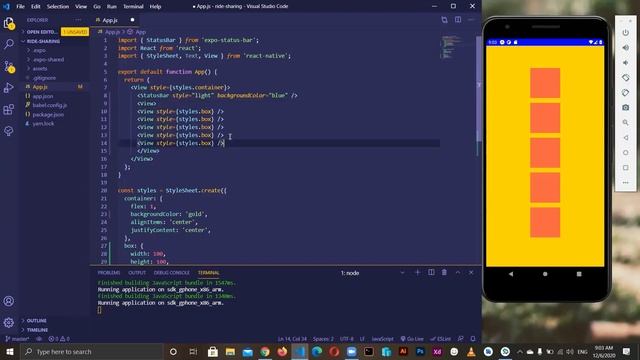Open editor More Actions ellipsis
The width and height of the screenshot is (640, 360).
pos(471,20)
